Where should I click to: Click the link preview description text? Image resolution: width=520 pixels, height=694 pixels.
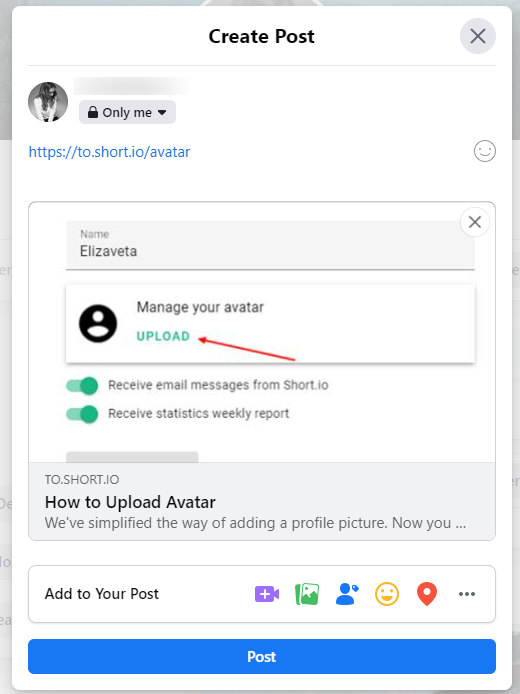coord(255,523)
